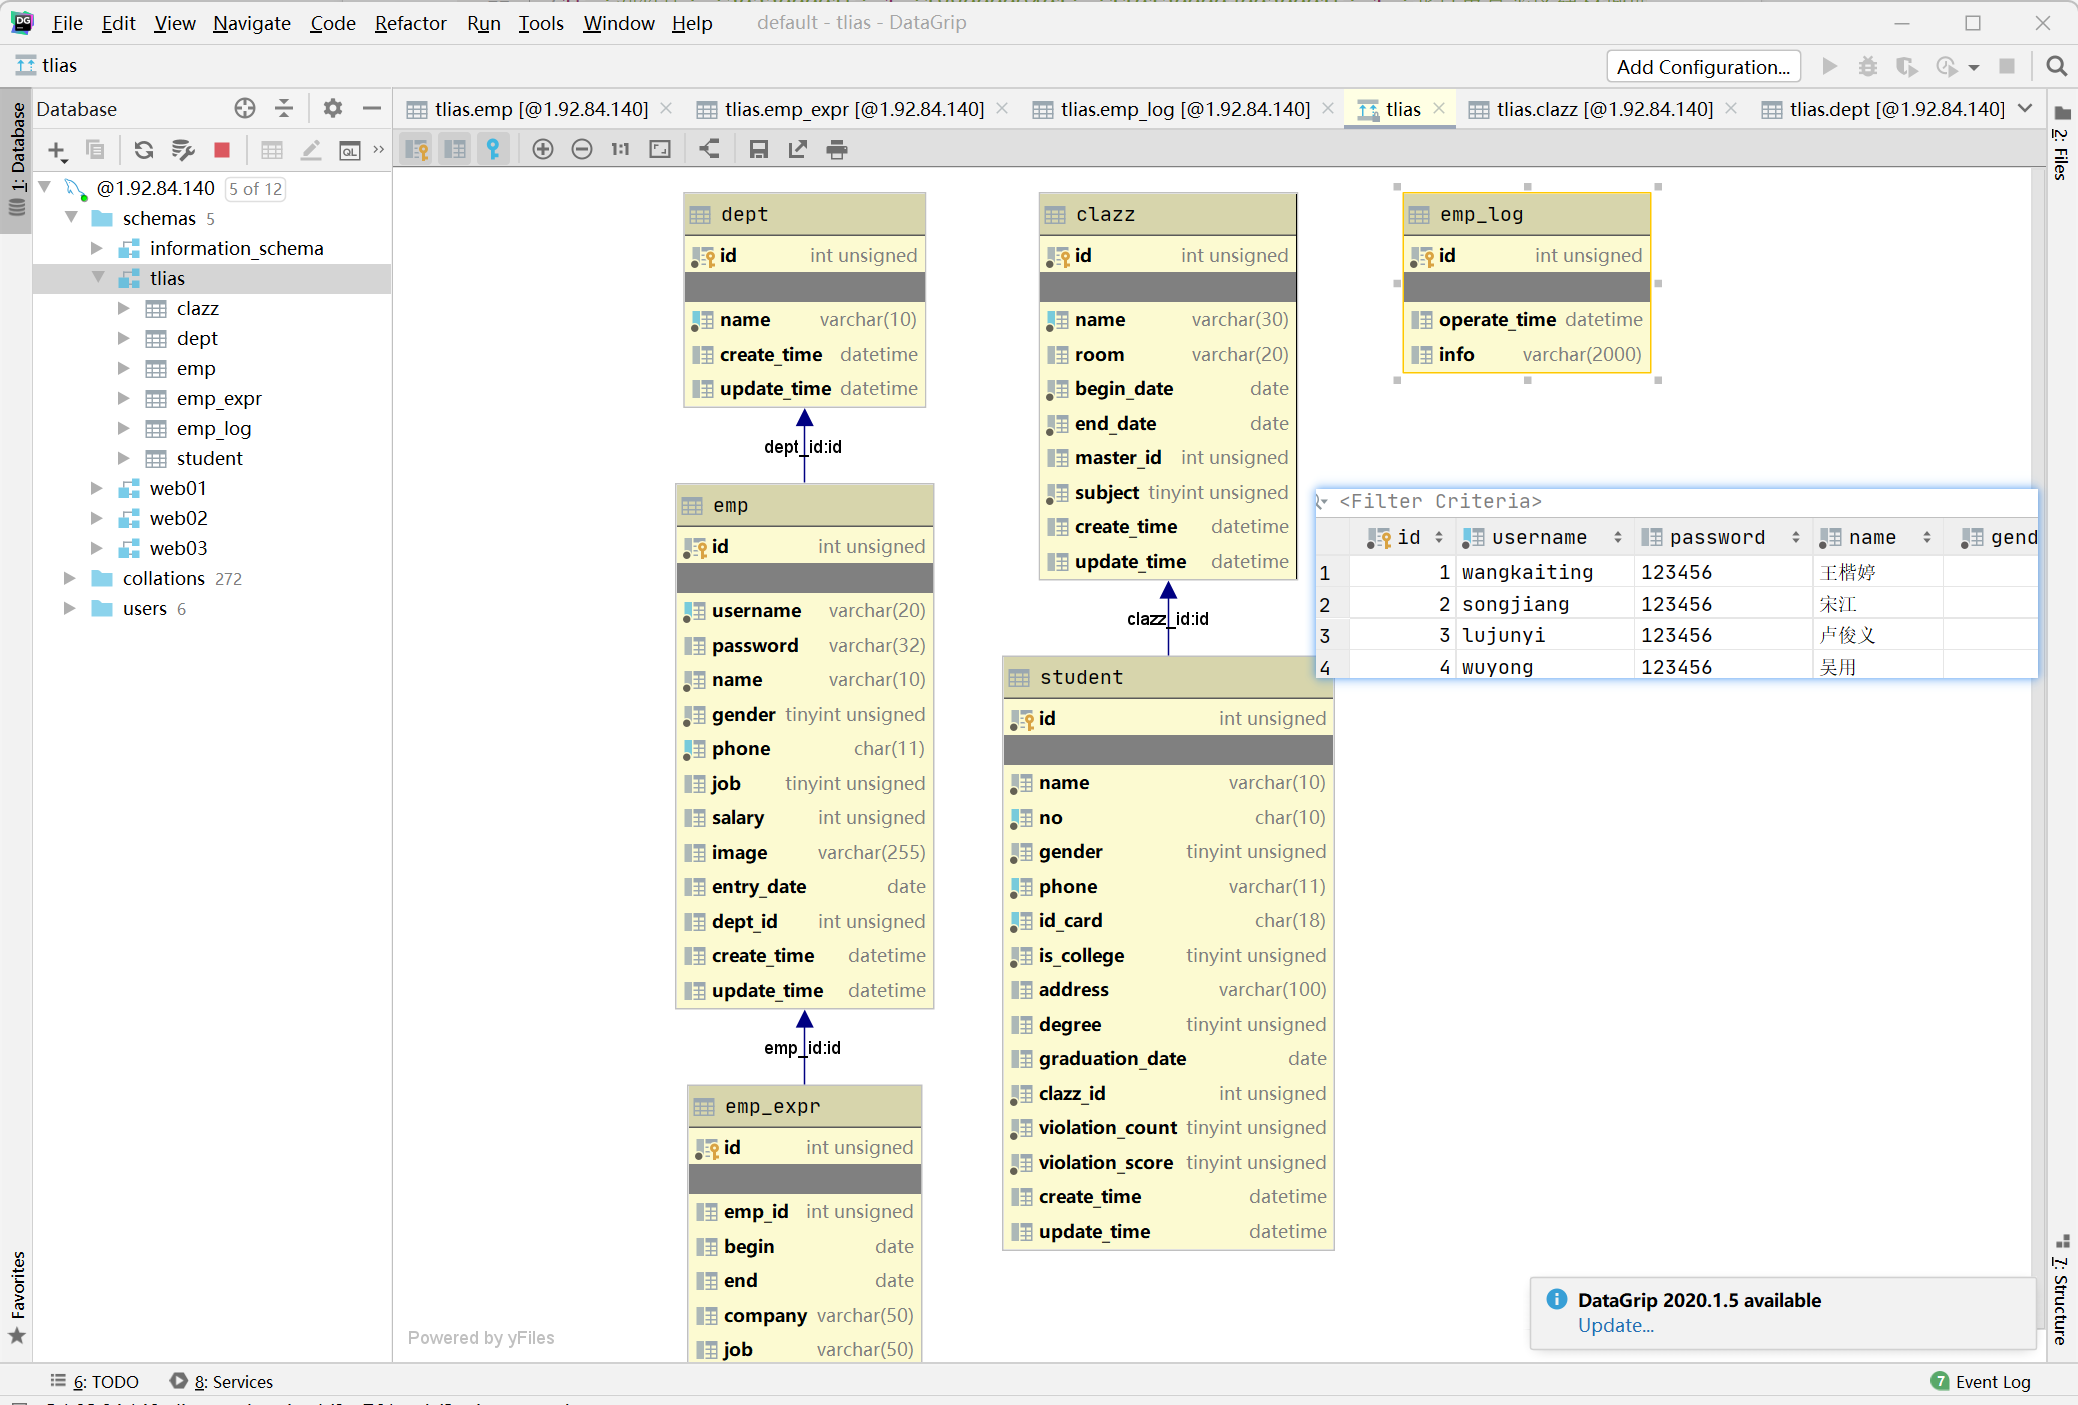Click the Update link in notification
2078x1405 pixels.
tap(1615, 1326)
